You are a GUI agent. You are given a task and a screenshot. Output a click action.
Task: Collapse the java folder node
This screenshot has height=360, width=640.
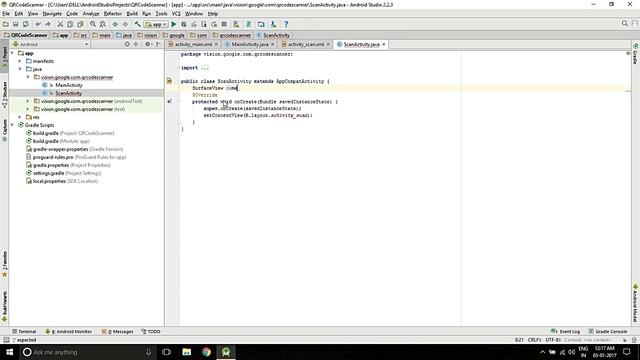tap(20, 69)
